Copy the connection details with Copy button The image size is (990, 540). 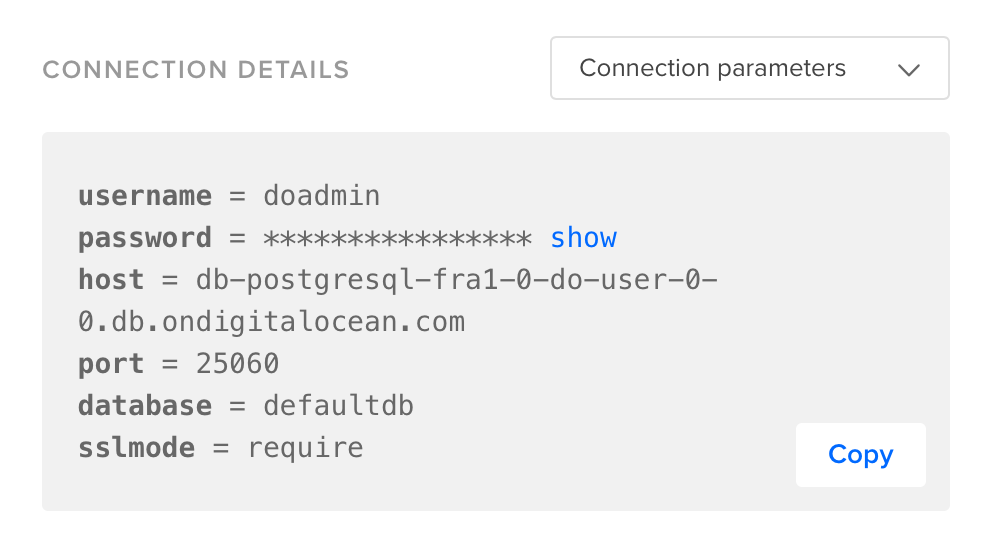click(861, 455)
